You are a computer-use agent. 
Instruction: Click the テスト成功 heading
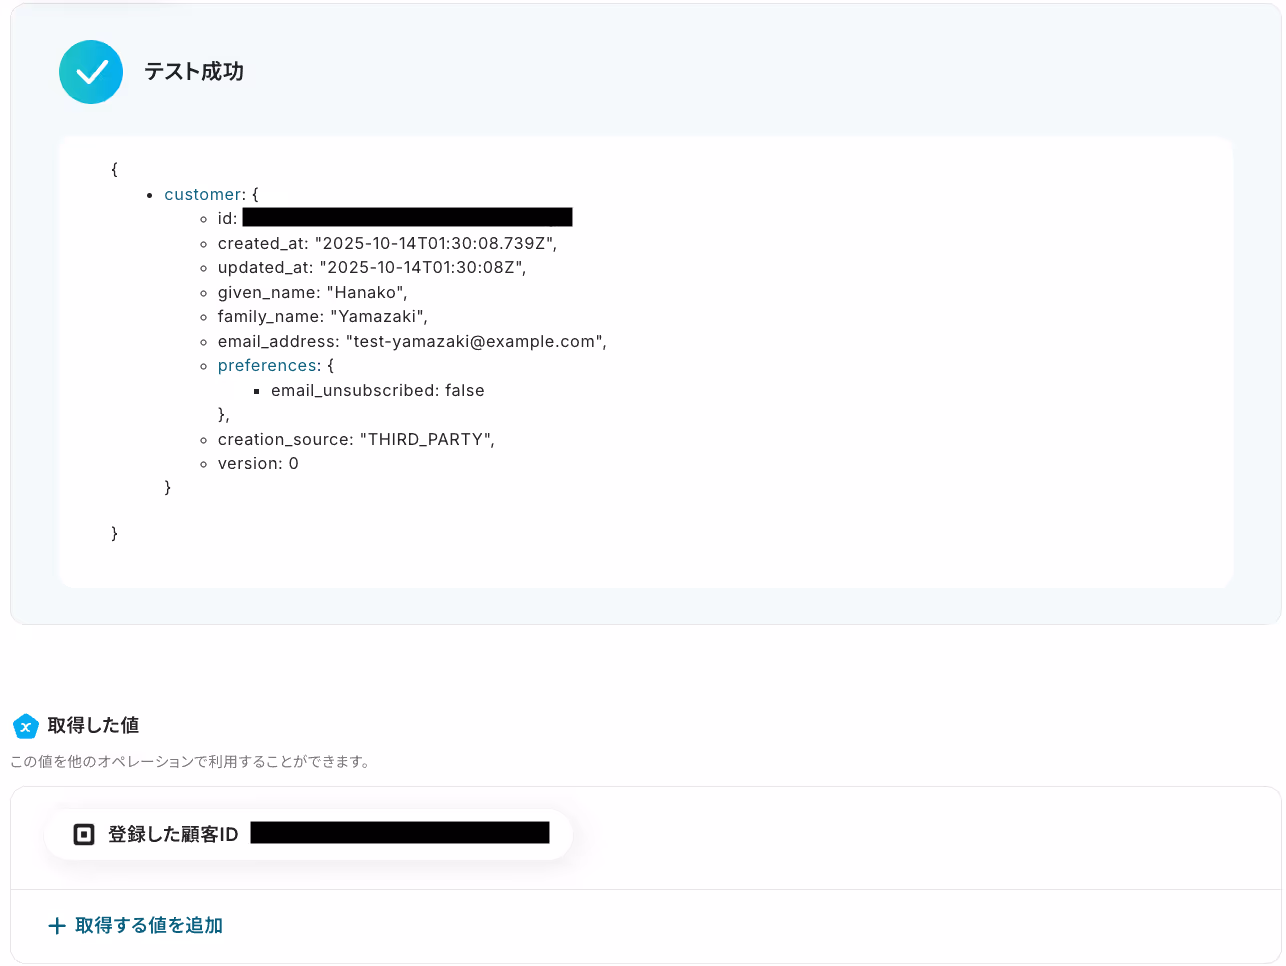(194, 72)
